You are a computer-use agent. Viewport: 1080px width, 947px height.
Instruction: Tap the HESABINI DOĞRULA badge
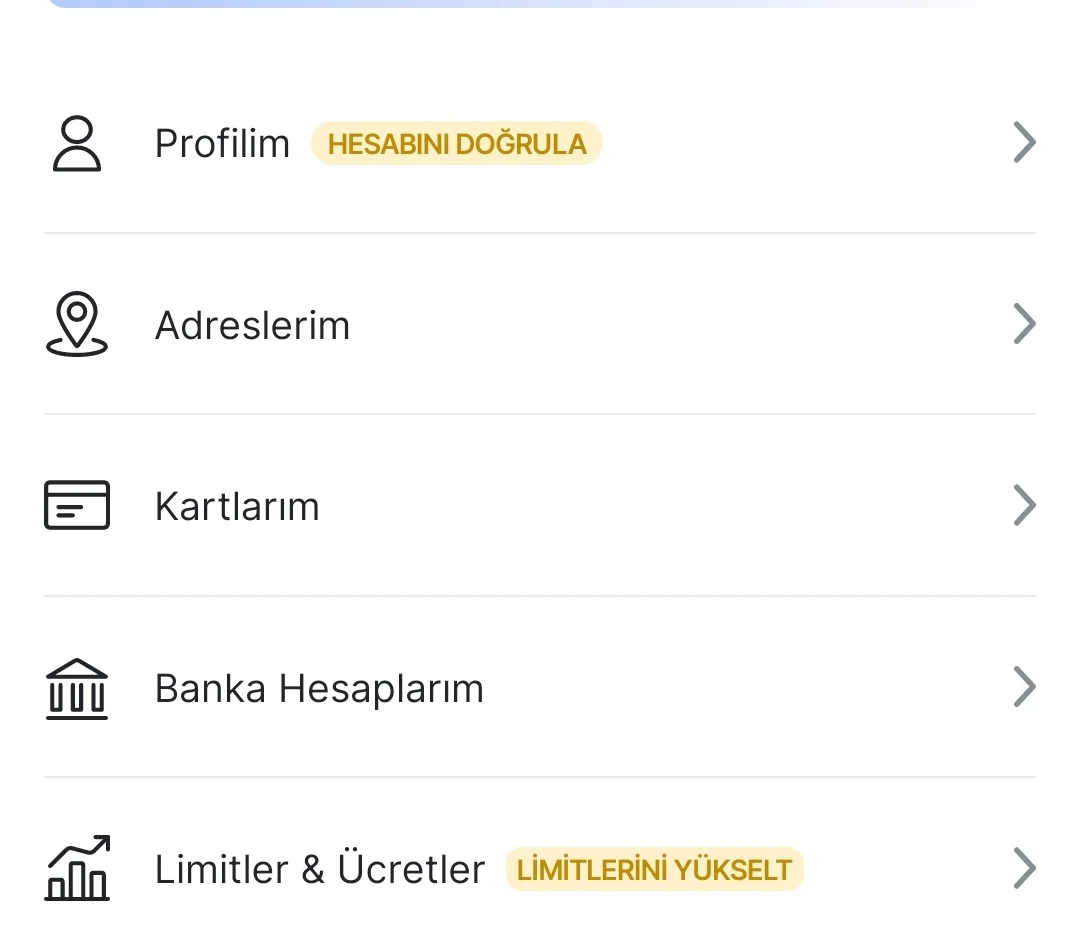pos(456,144)
